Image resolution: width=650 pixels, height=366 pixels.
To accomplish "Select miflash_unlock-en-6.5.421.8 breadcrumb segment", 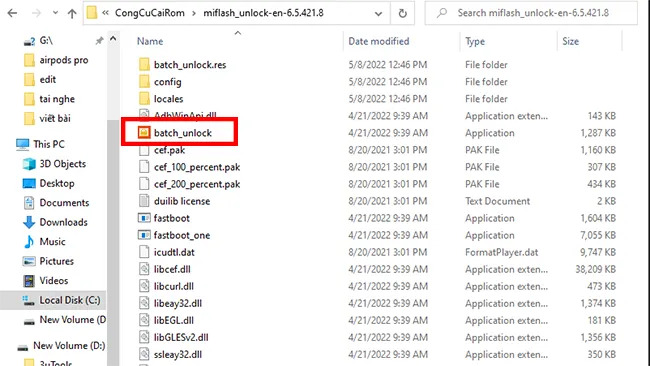I will click(x=263, y=13).
